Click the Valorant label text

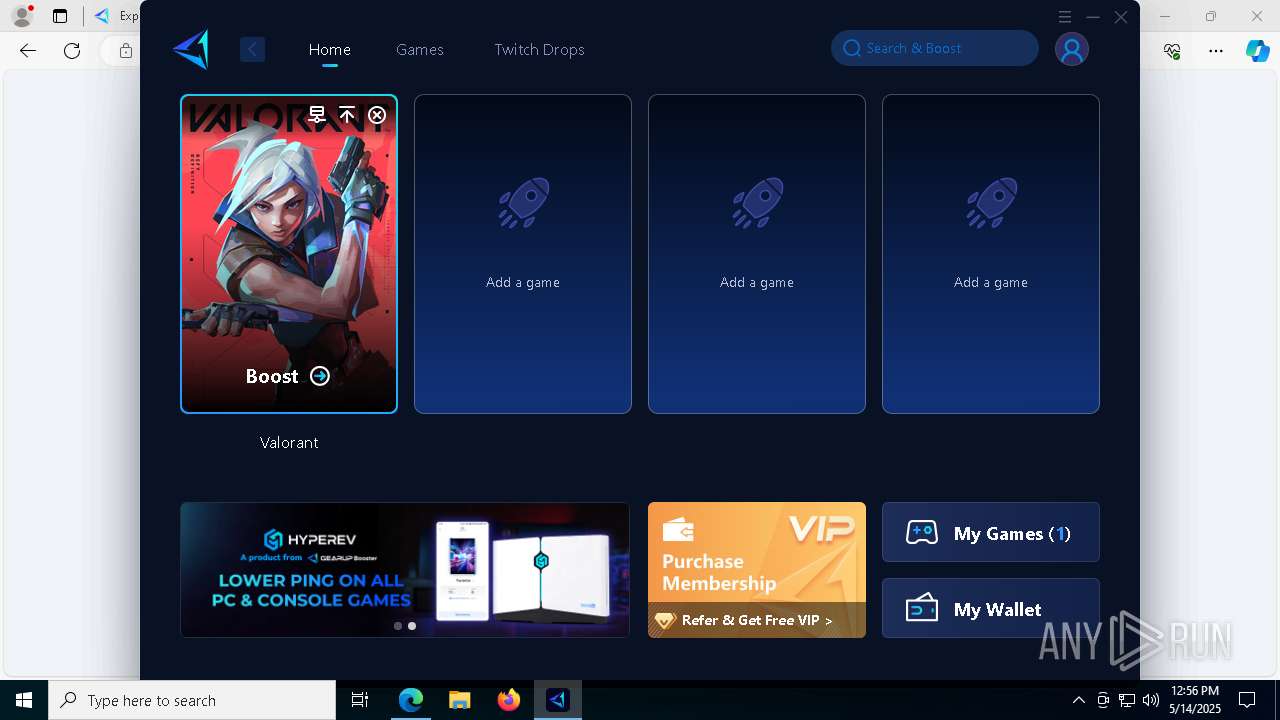click(x=289, y=442)
